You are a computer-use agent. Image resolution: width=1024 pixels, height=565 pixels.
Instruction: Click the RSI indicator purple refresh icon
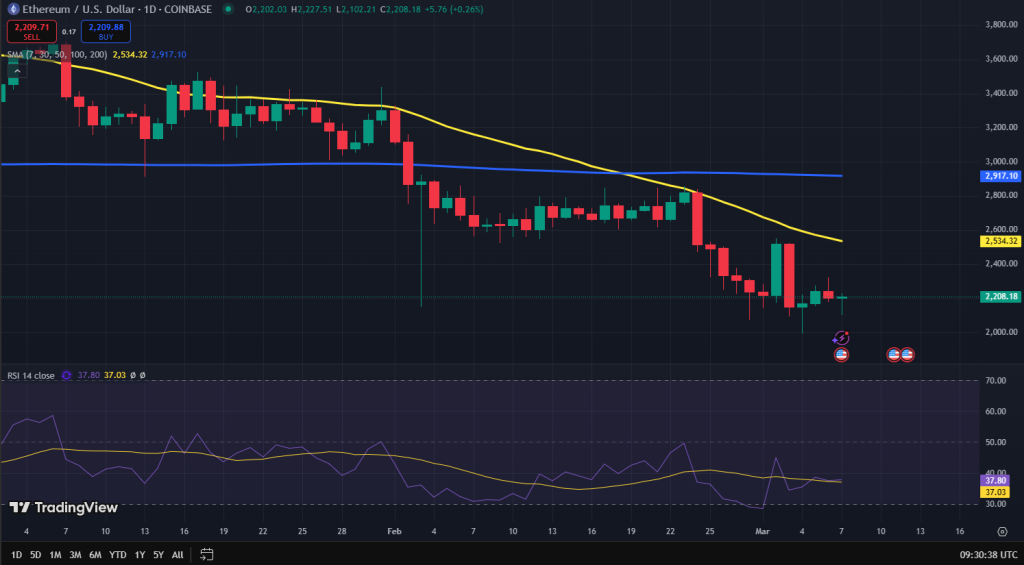pyautogui.click(x=66, y=376)
